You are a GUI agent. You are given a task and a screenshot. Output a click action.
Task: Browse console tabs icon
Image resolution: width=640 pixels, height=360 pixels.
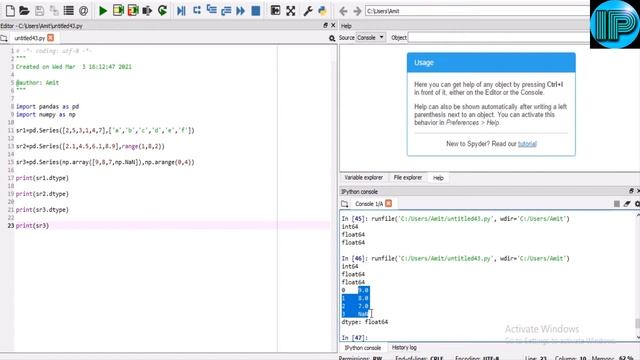(x=345, y=204)
